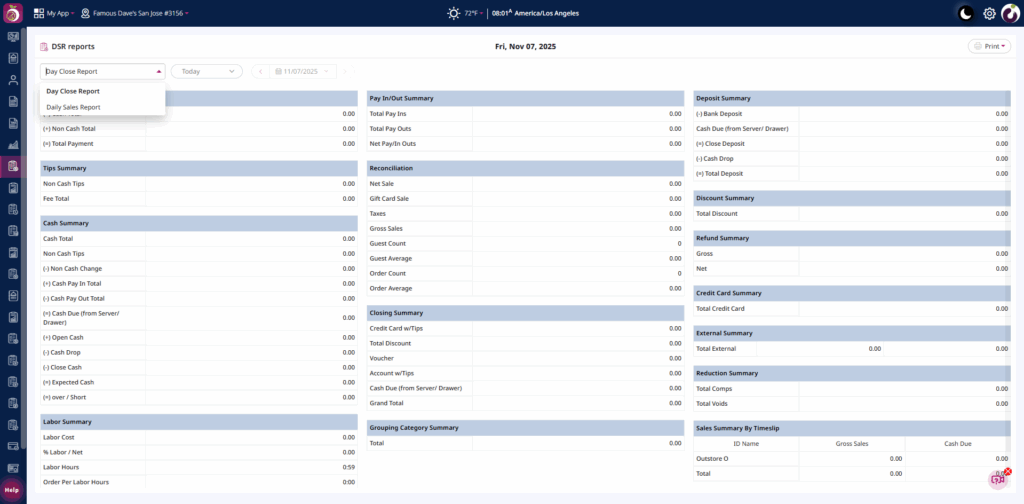Collapse the Day Close Report dropdown
This screenshot has height=504, width=1024.
[102, 71]
